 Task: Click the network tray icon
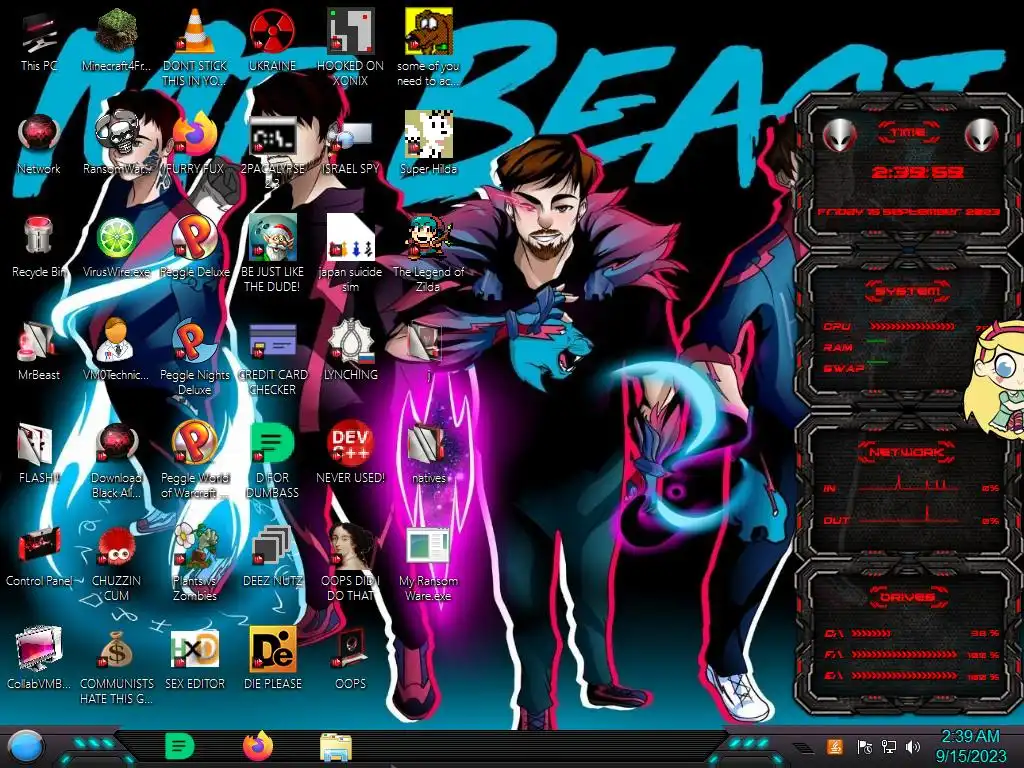[x=889, y=747]
